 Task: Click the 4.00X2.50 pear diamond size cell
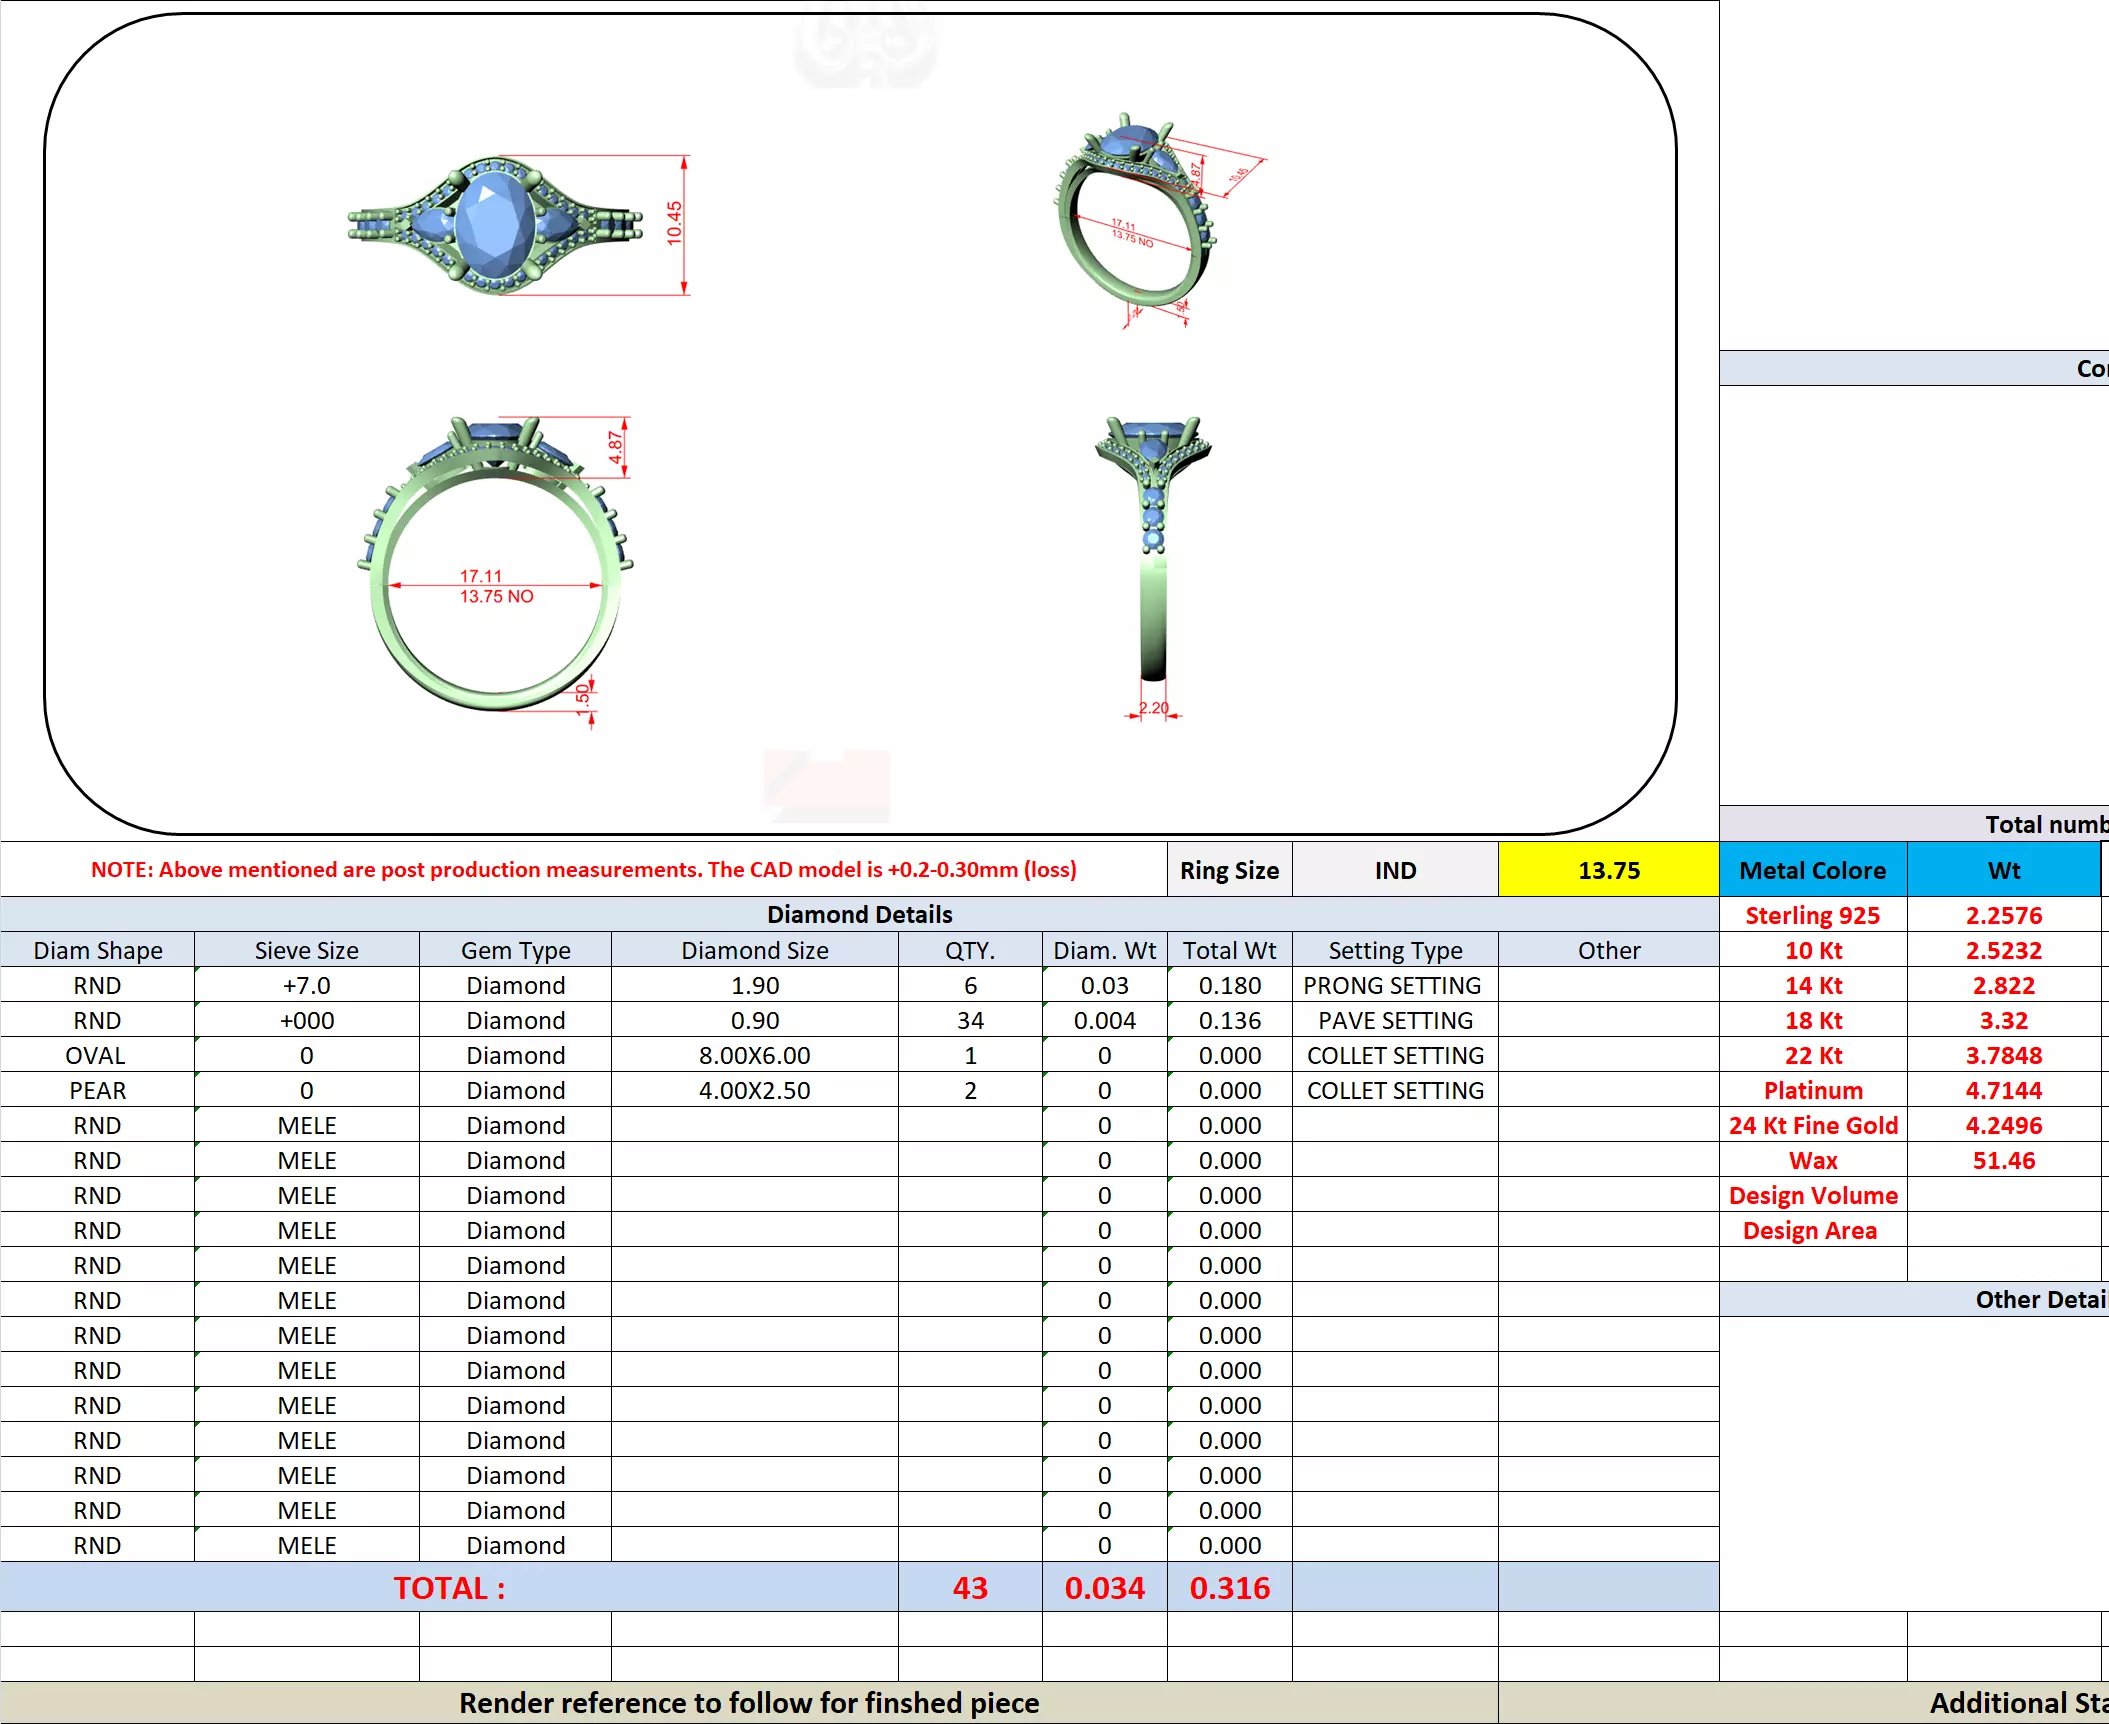click(754, 1090)
